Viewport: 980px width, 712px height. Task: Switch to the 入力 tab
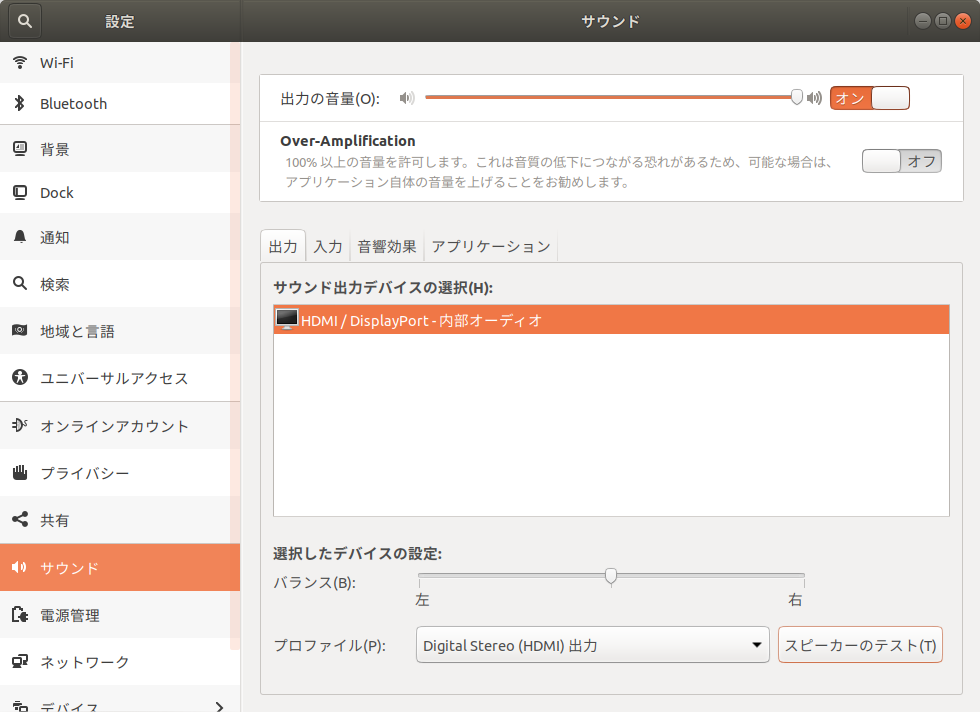pos(328,246)
